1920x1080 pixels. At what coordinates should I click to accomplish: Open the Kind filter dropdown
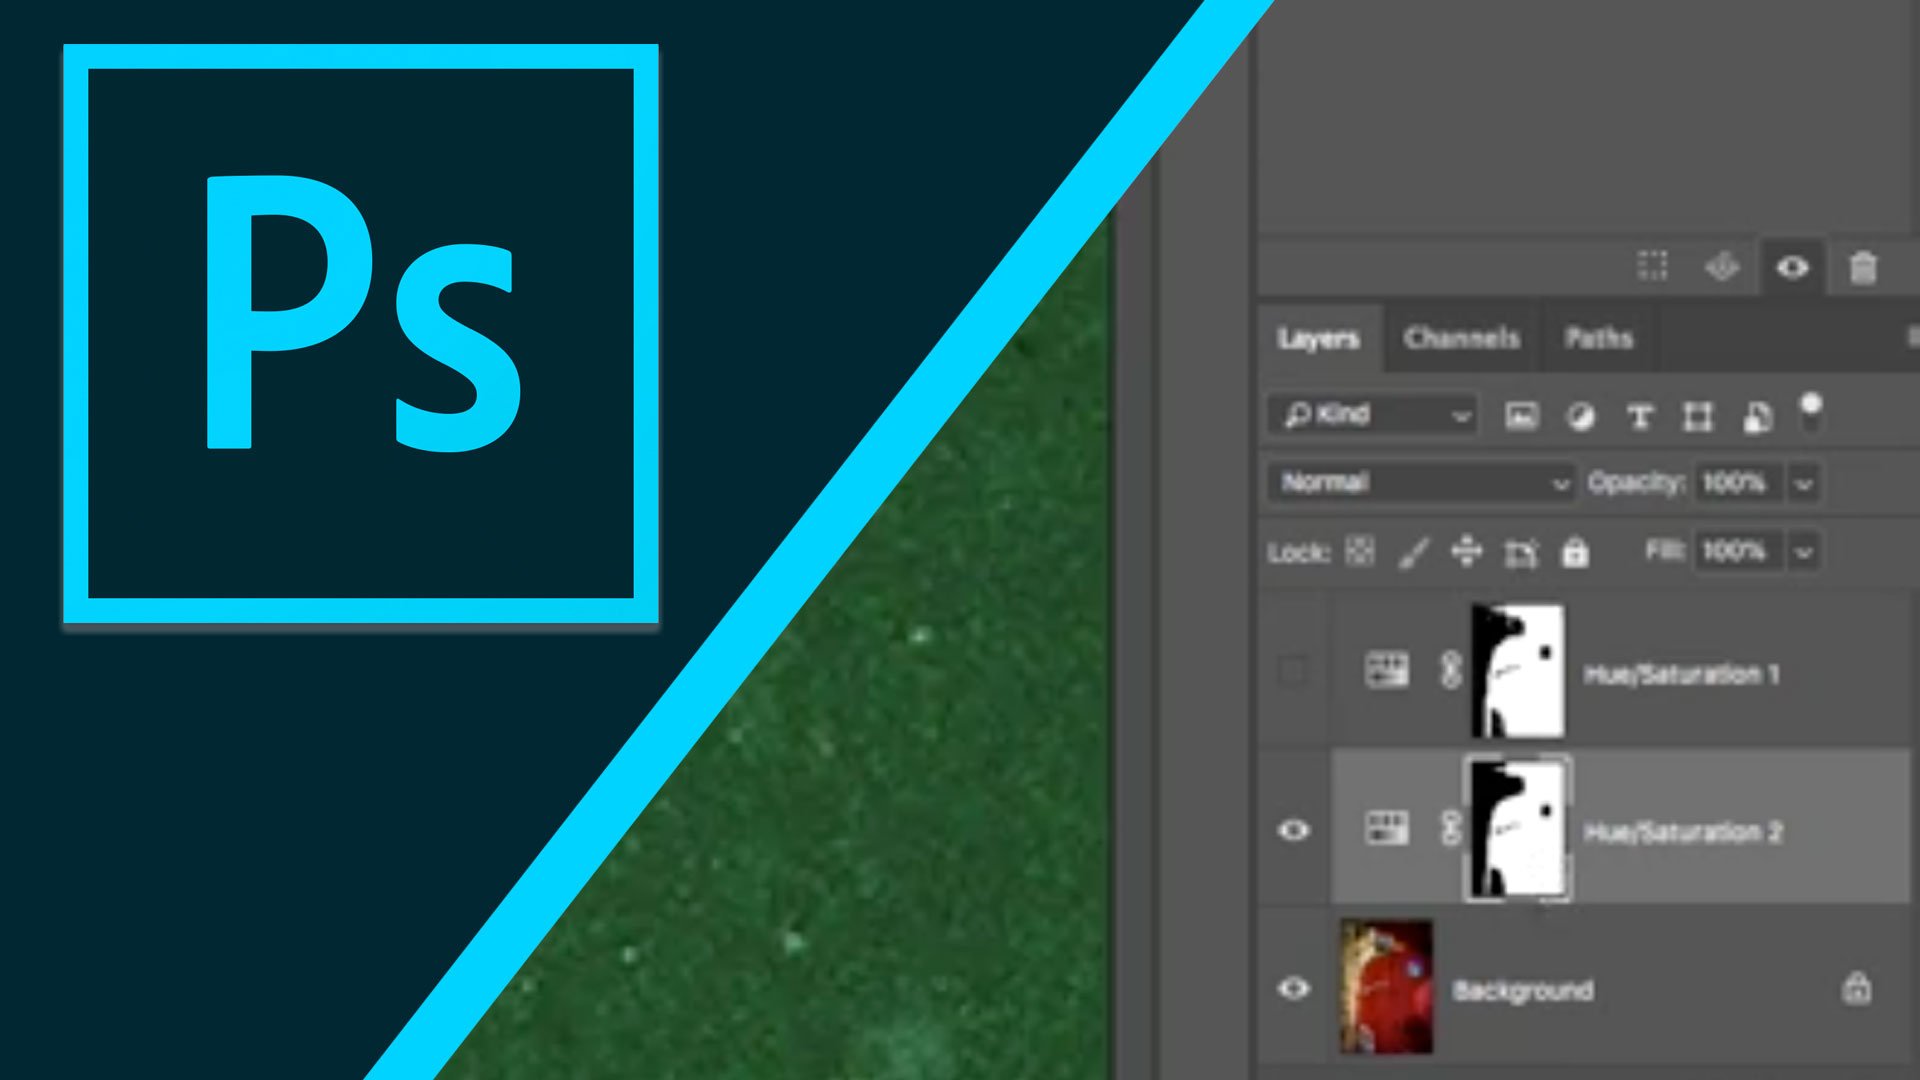coord(1372,414)
